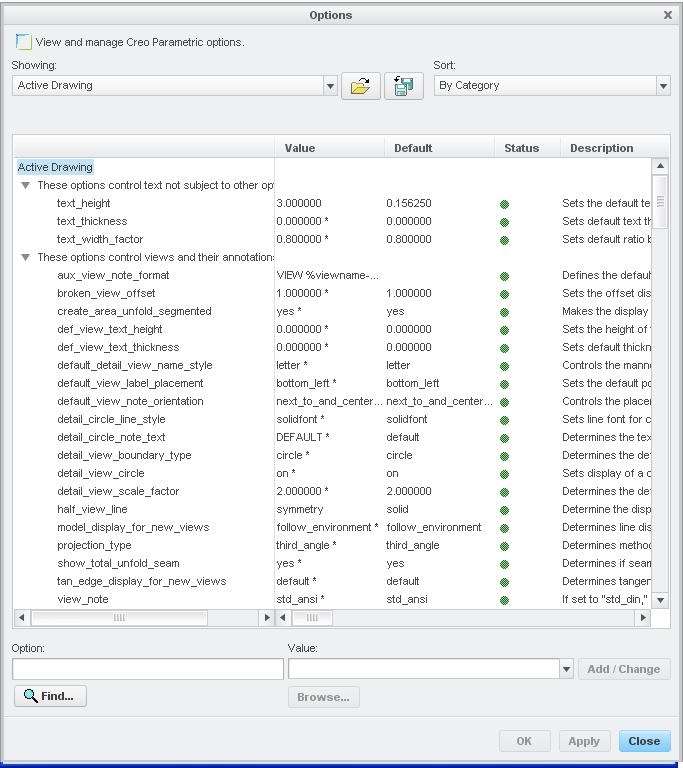Select the half_view_line option

(92, 509)
